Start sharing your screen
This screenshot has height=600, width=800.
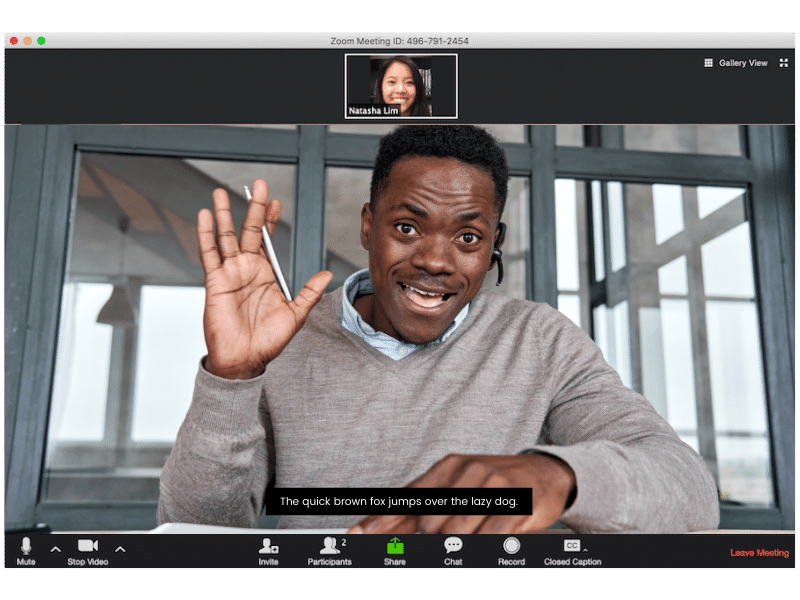(393, 552)
